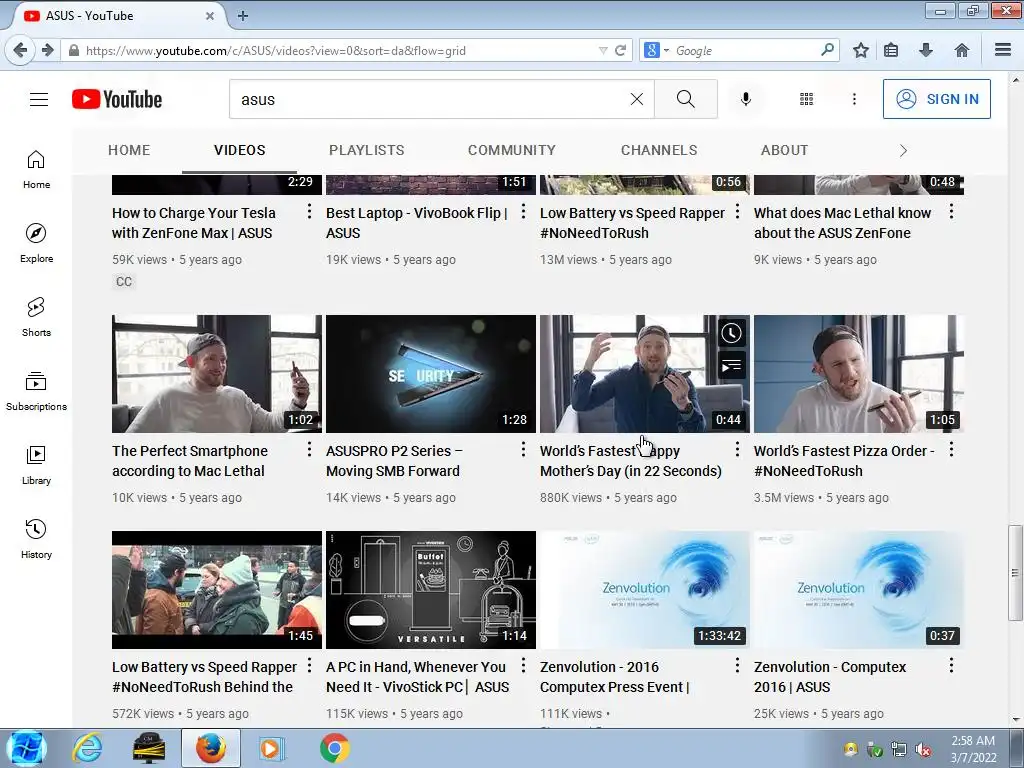The height and width of the screenshot is (768, 1024).
Task: Open options menu for 'A PC in Hand' video
Action: (523, 665)
